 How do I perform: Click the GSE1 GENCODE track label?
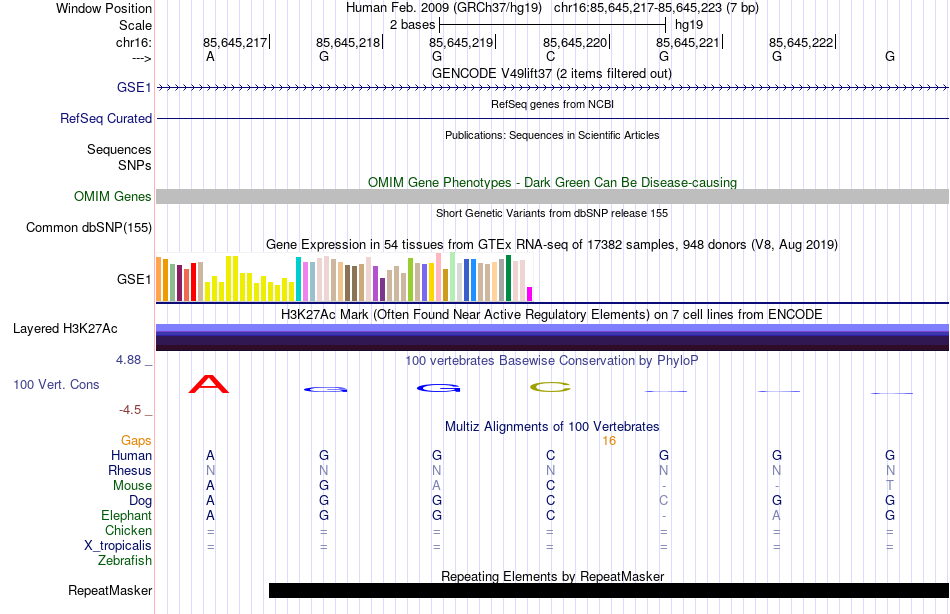click(x=134, y=87)
